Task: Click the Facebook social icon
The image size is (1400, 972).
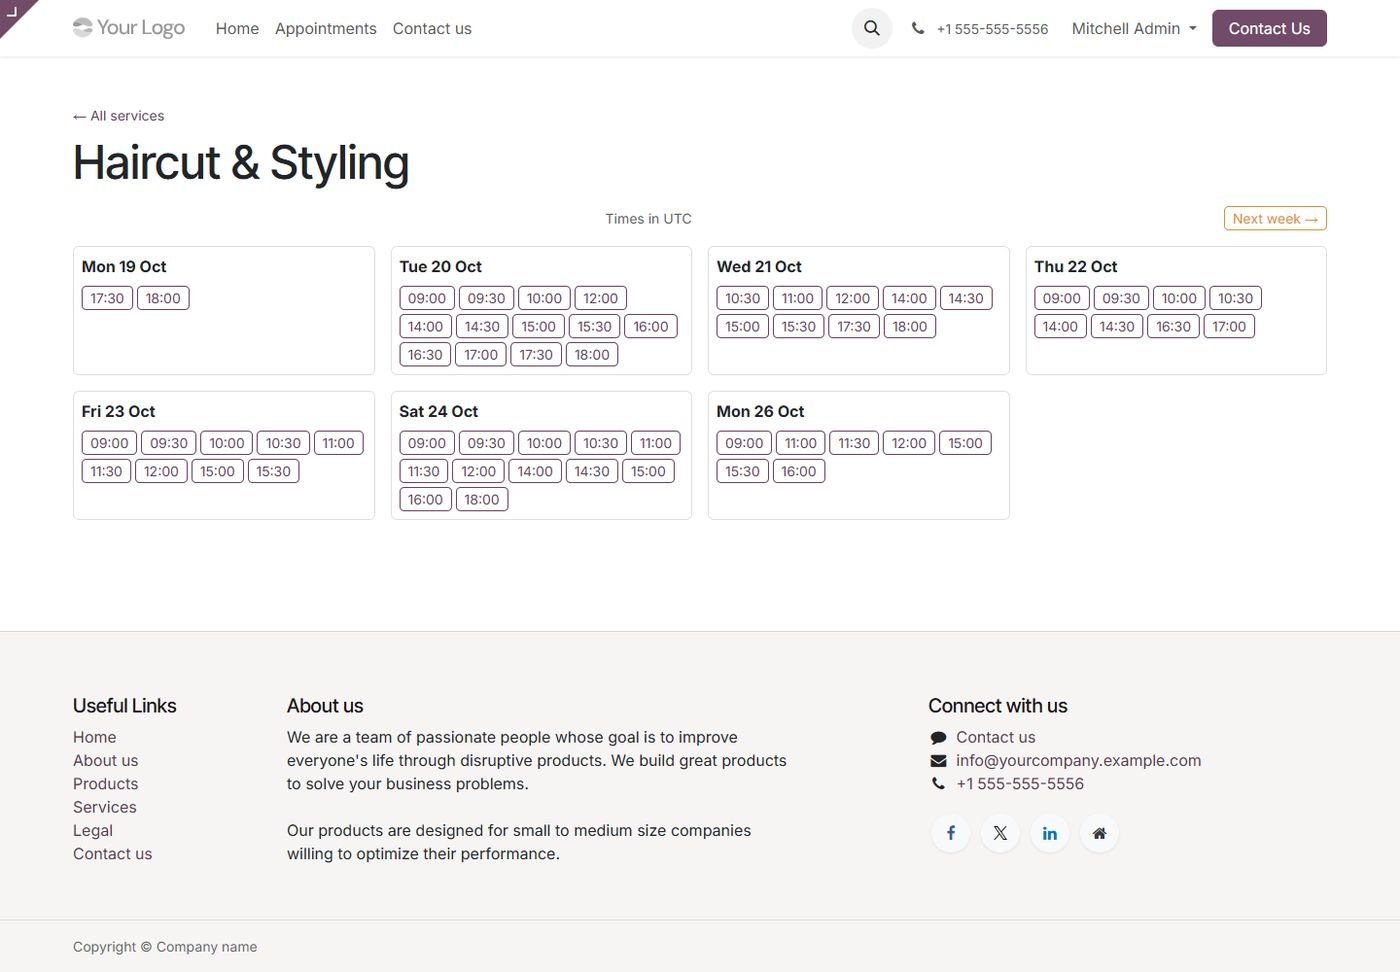Action: 950,833
